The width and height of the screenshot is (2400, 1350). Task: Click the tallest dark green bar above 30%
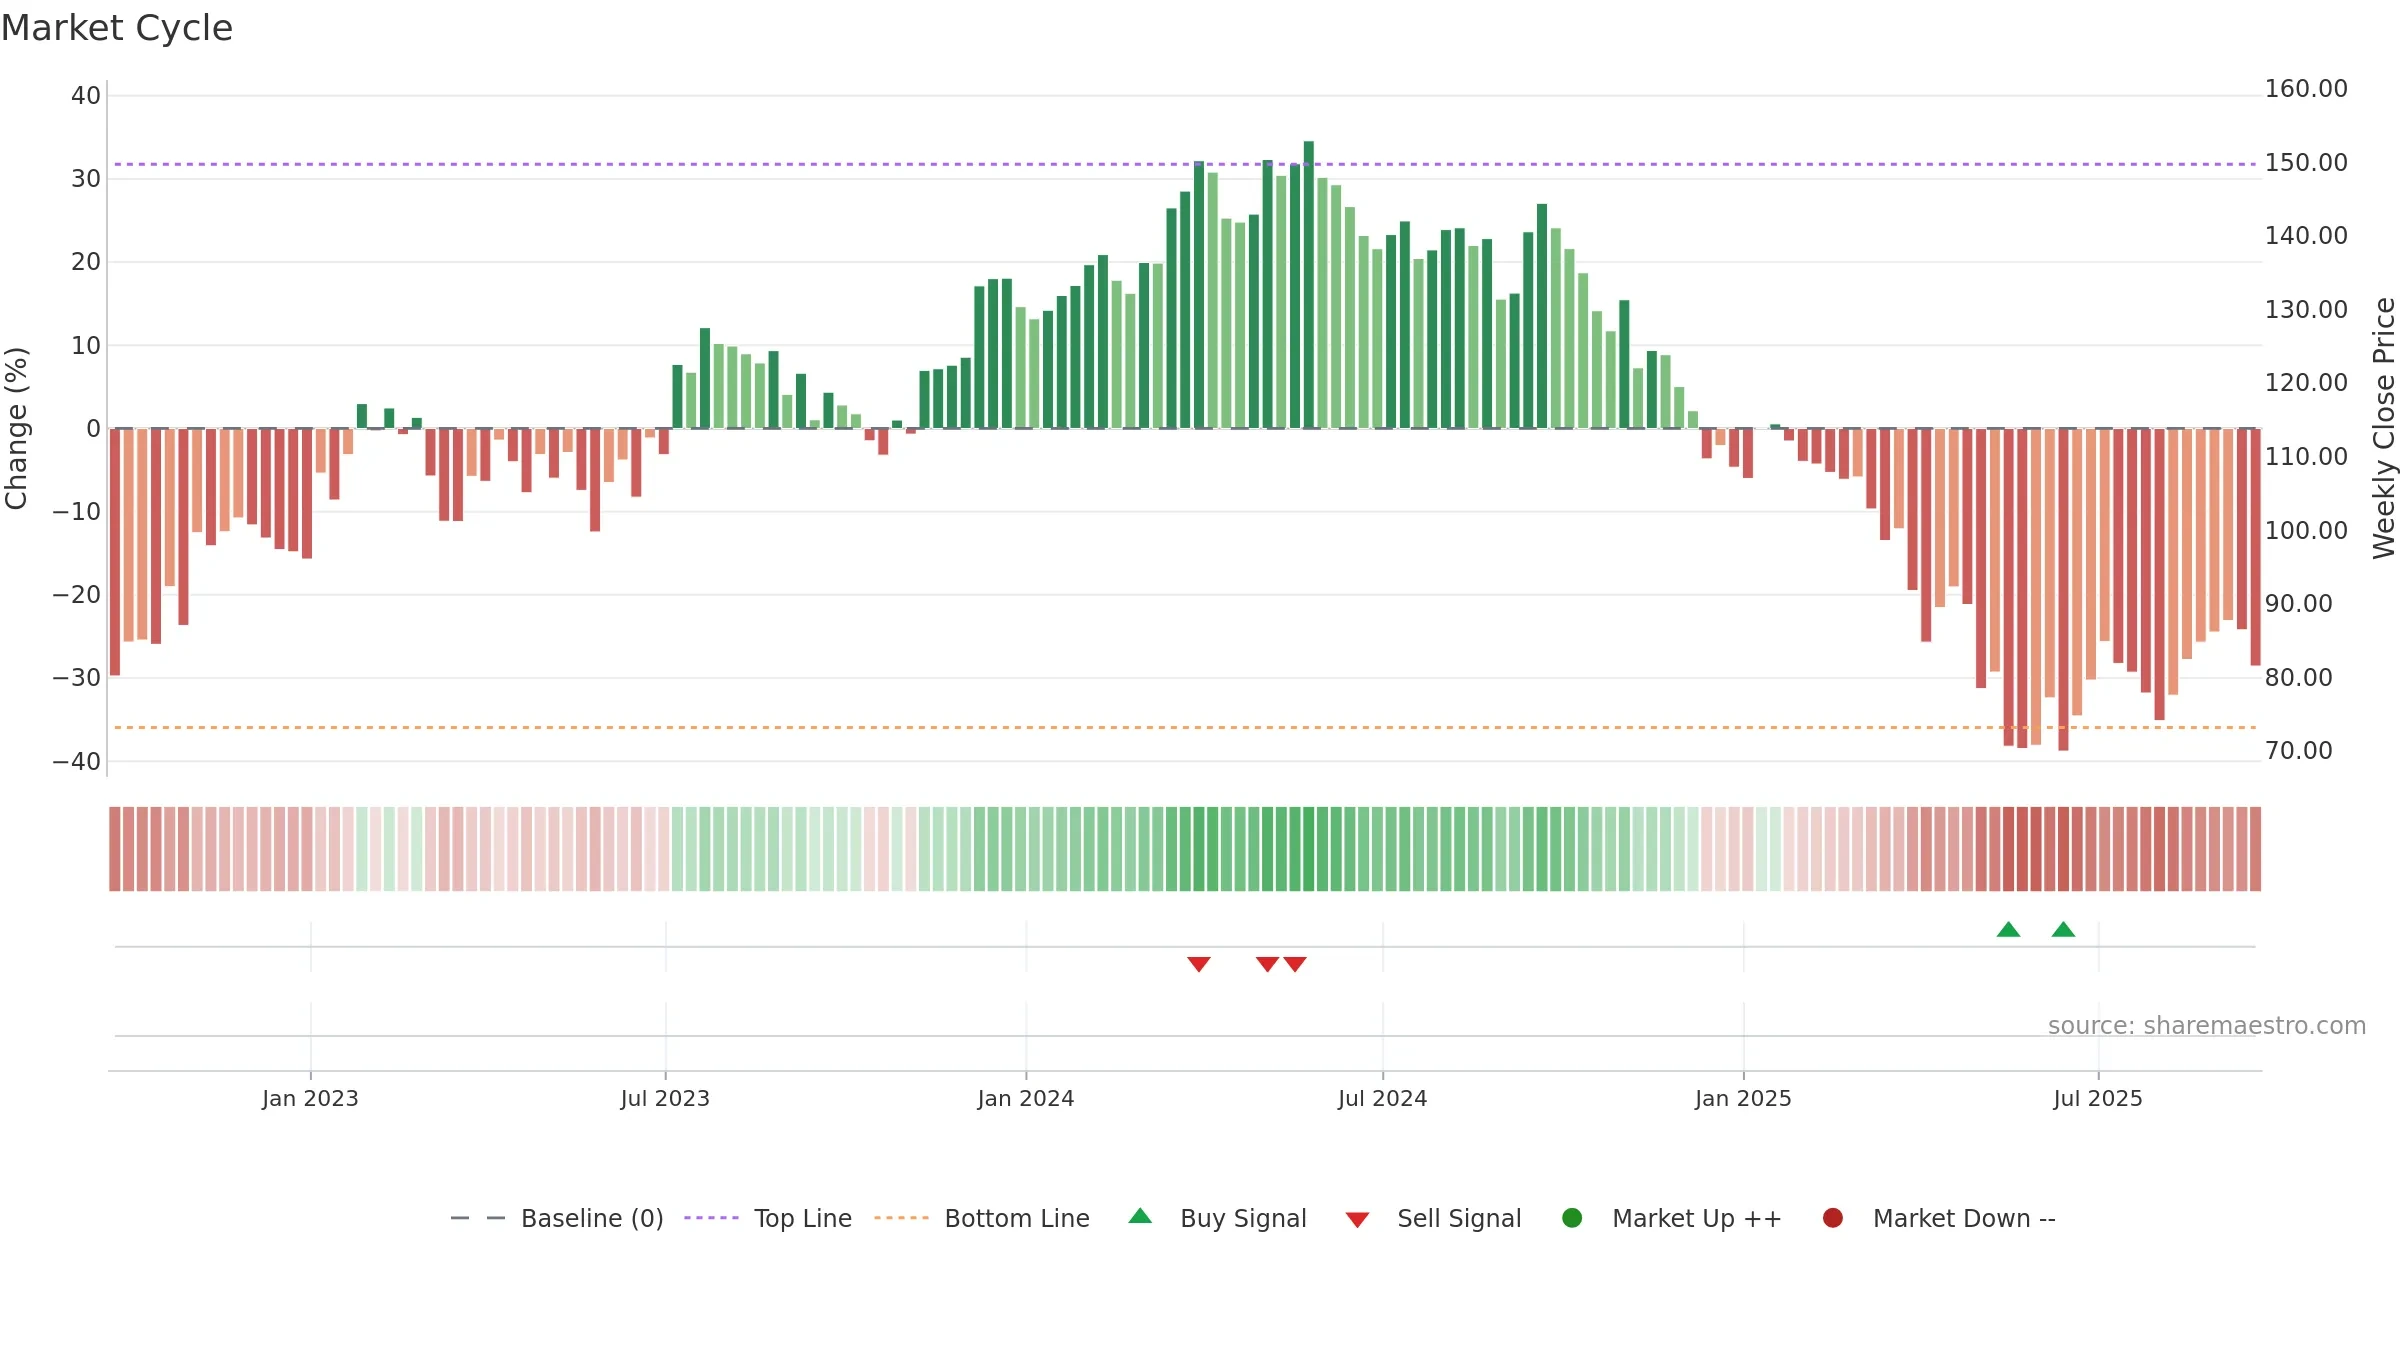1309,285
